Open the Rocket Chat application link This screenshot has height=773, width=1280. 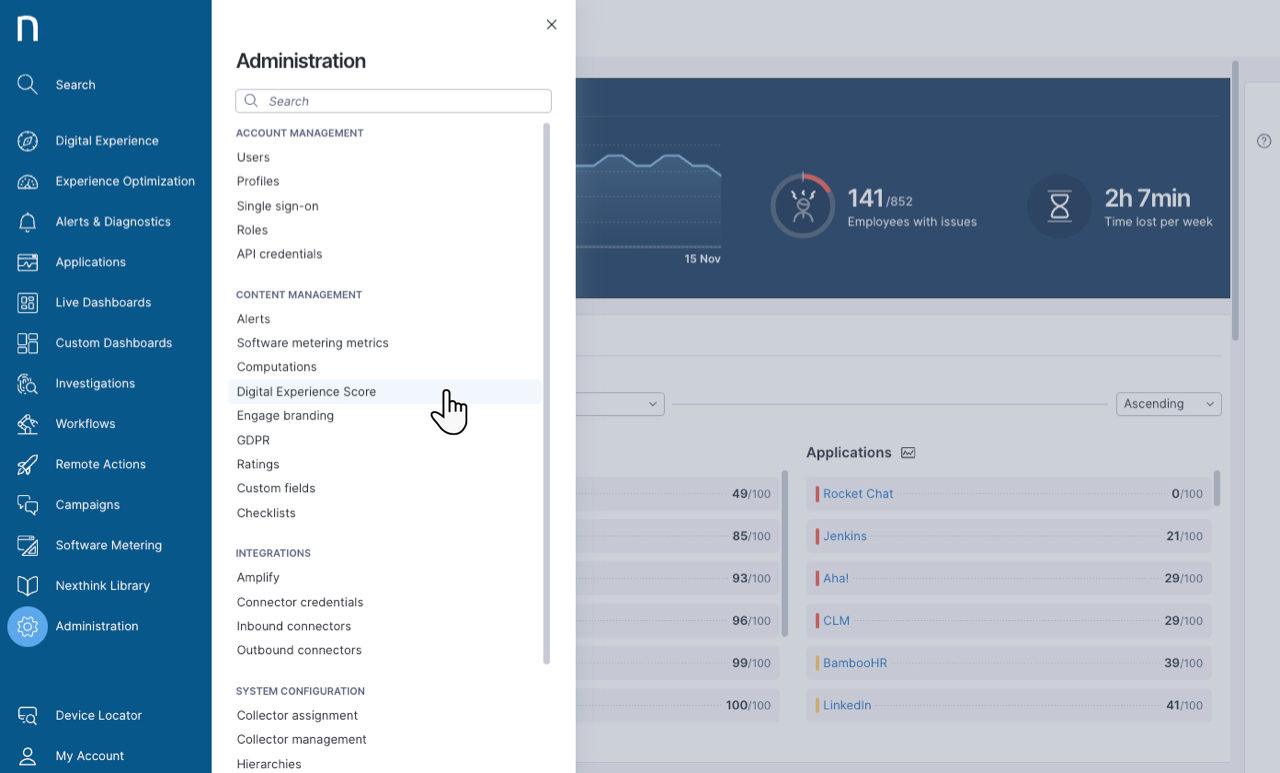pyautogui.click(x=858, y=494)
